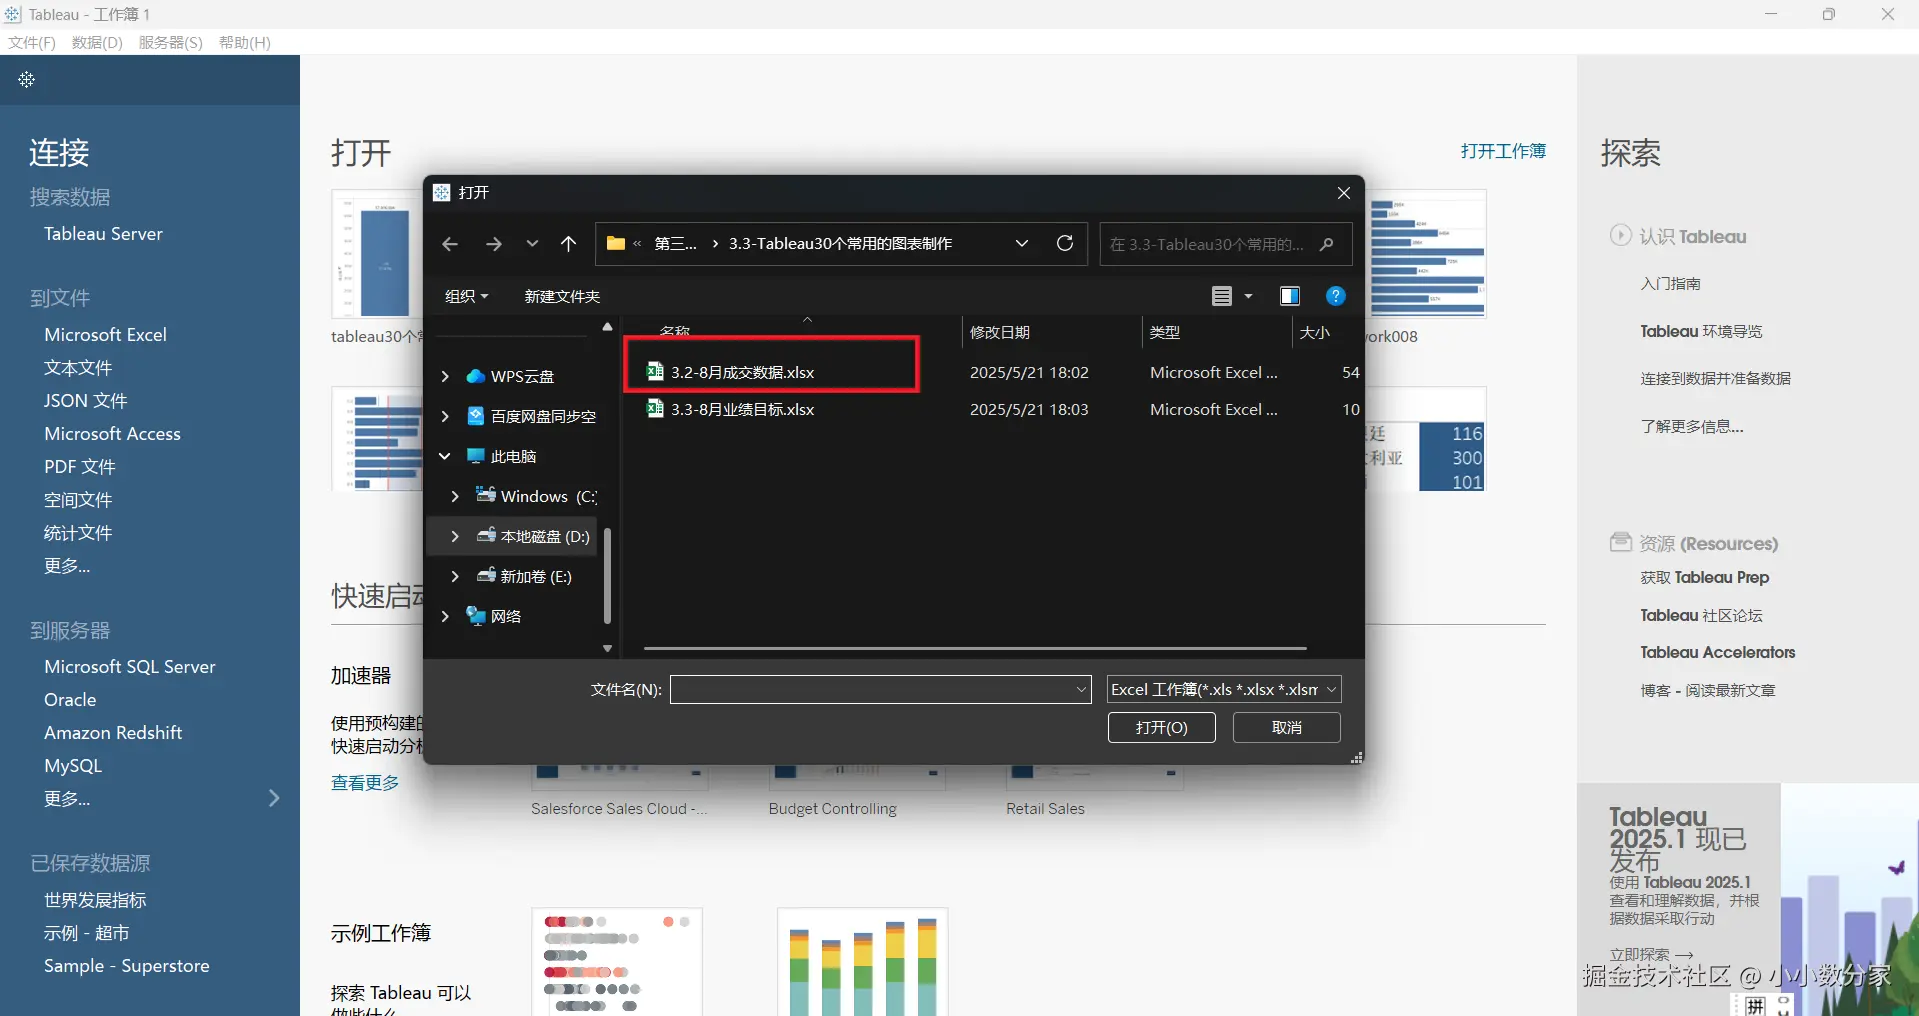1919x1016 pixels.
Task: Go forward in the file dialog
Action: [x=493, y=244]
